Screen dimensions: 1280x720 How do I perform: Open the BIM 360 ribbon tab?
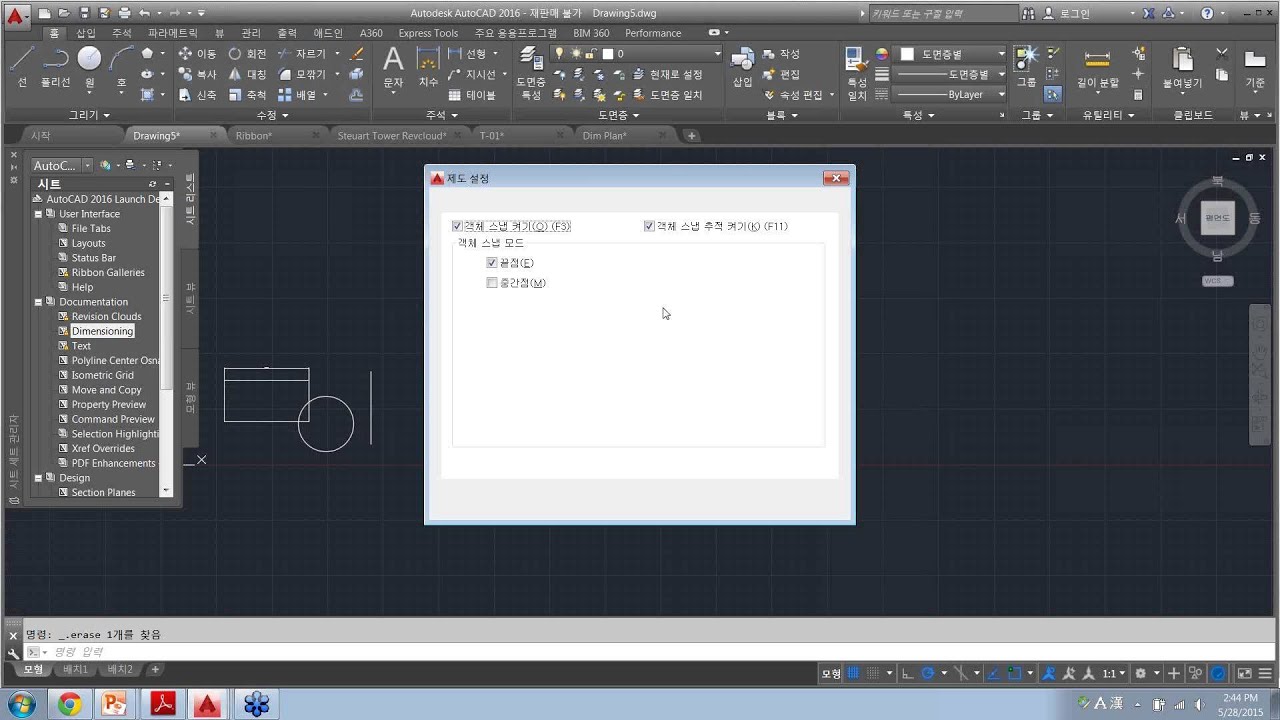coord(591,33)
